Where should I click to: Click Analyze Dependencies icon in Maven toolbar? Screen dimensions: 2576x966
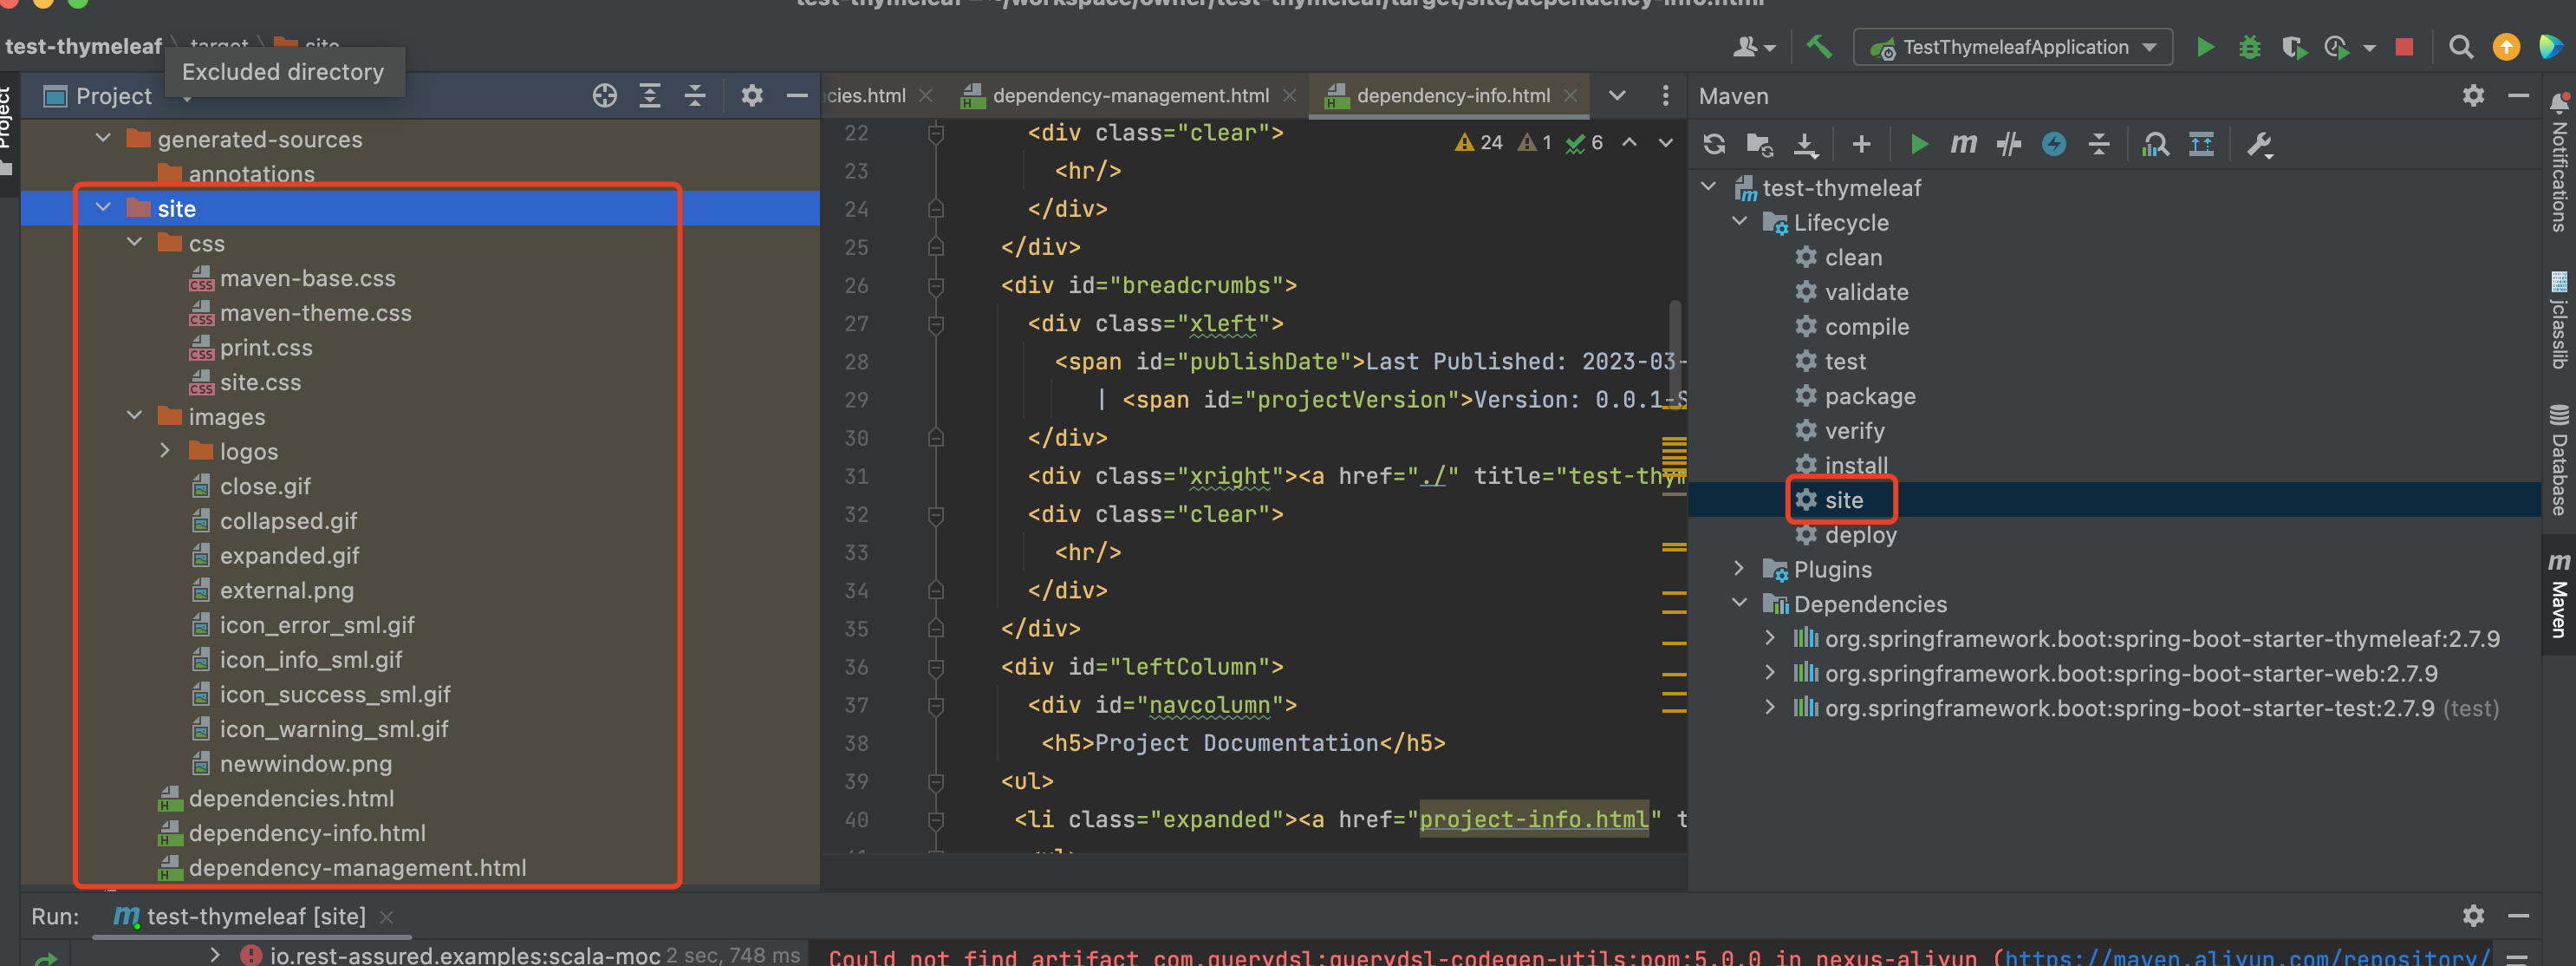coord(2155,144)
